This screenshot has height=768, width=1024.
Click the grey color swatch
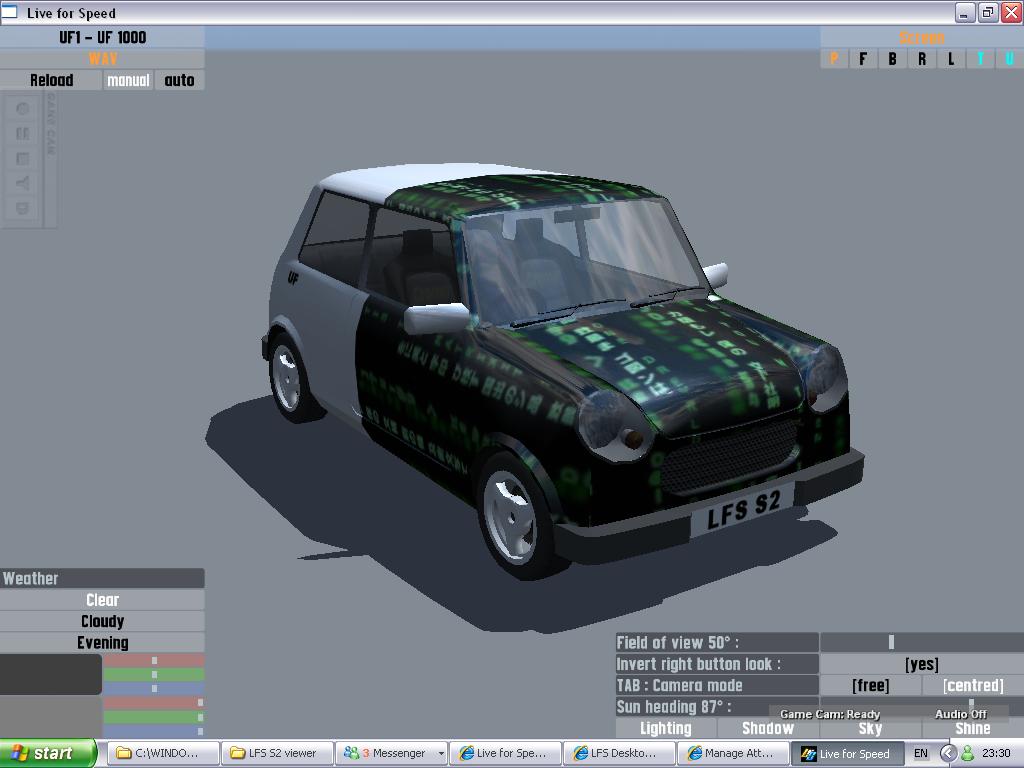click(x=51, y=716)
